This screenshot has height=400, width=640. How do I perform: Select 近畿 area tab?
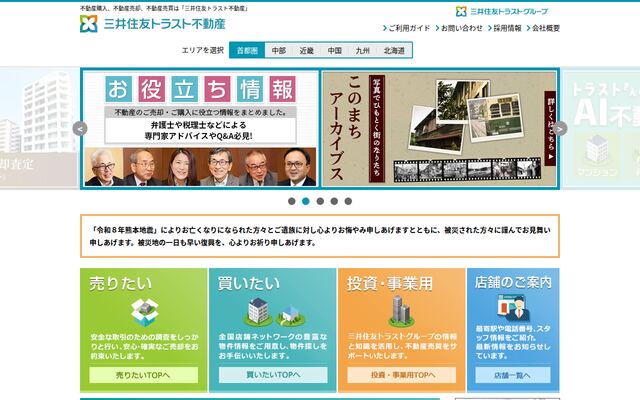pos(307,50)
